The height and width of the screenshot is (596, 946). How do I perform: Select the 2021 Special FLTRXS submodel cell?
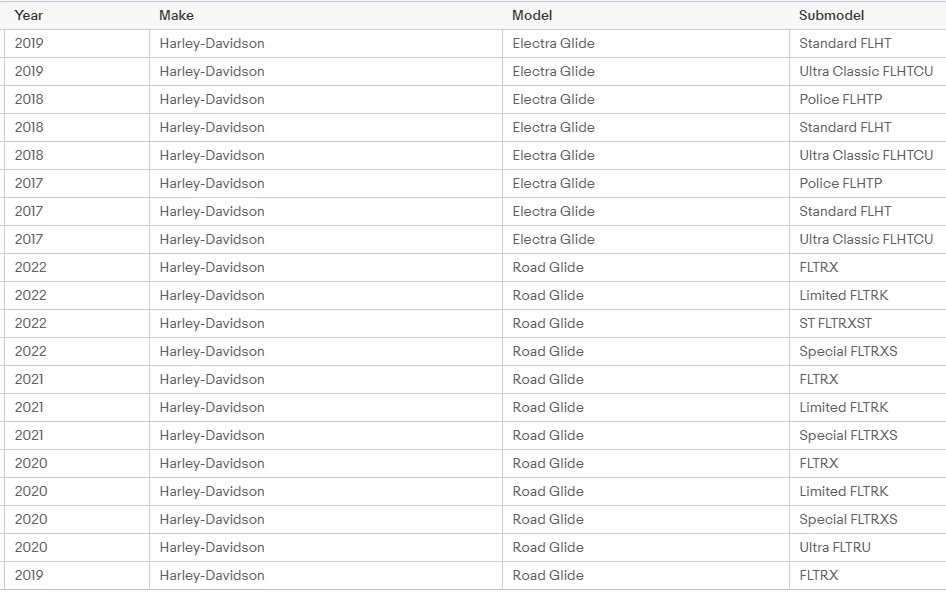868,436
